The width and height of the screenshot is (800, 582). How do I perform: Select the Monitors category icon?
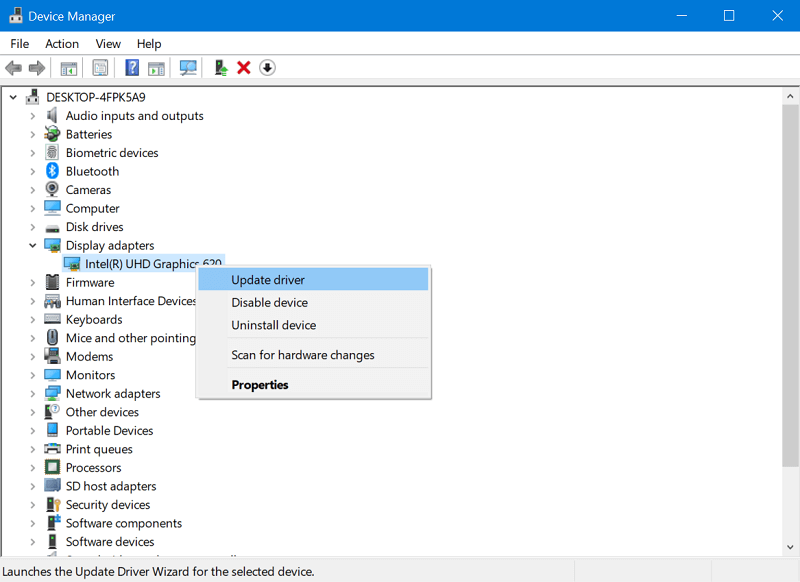pos(52,375)
